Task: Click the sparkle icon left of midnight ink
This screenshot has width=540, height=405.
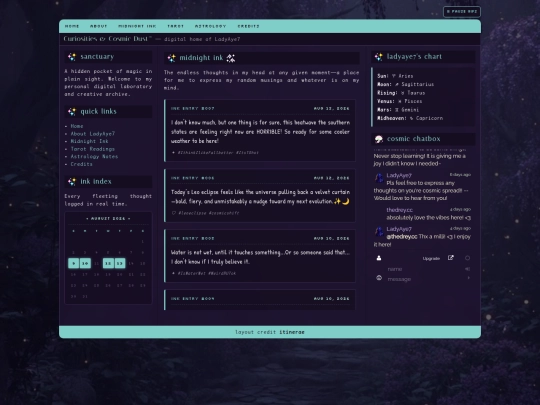Action: 171,58
